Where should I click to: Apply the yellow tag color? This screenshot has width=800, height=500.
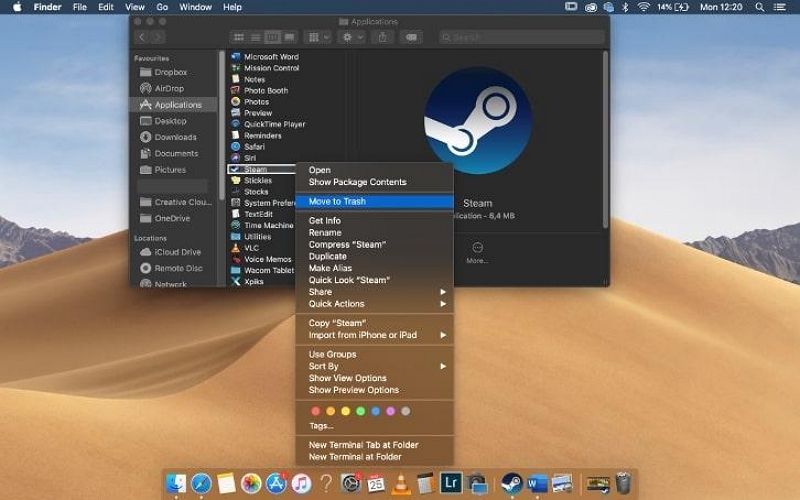[345, 411]
